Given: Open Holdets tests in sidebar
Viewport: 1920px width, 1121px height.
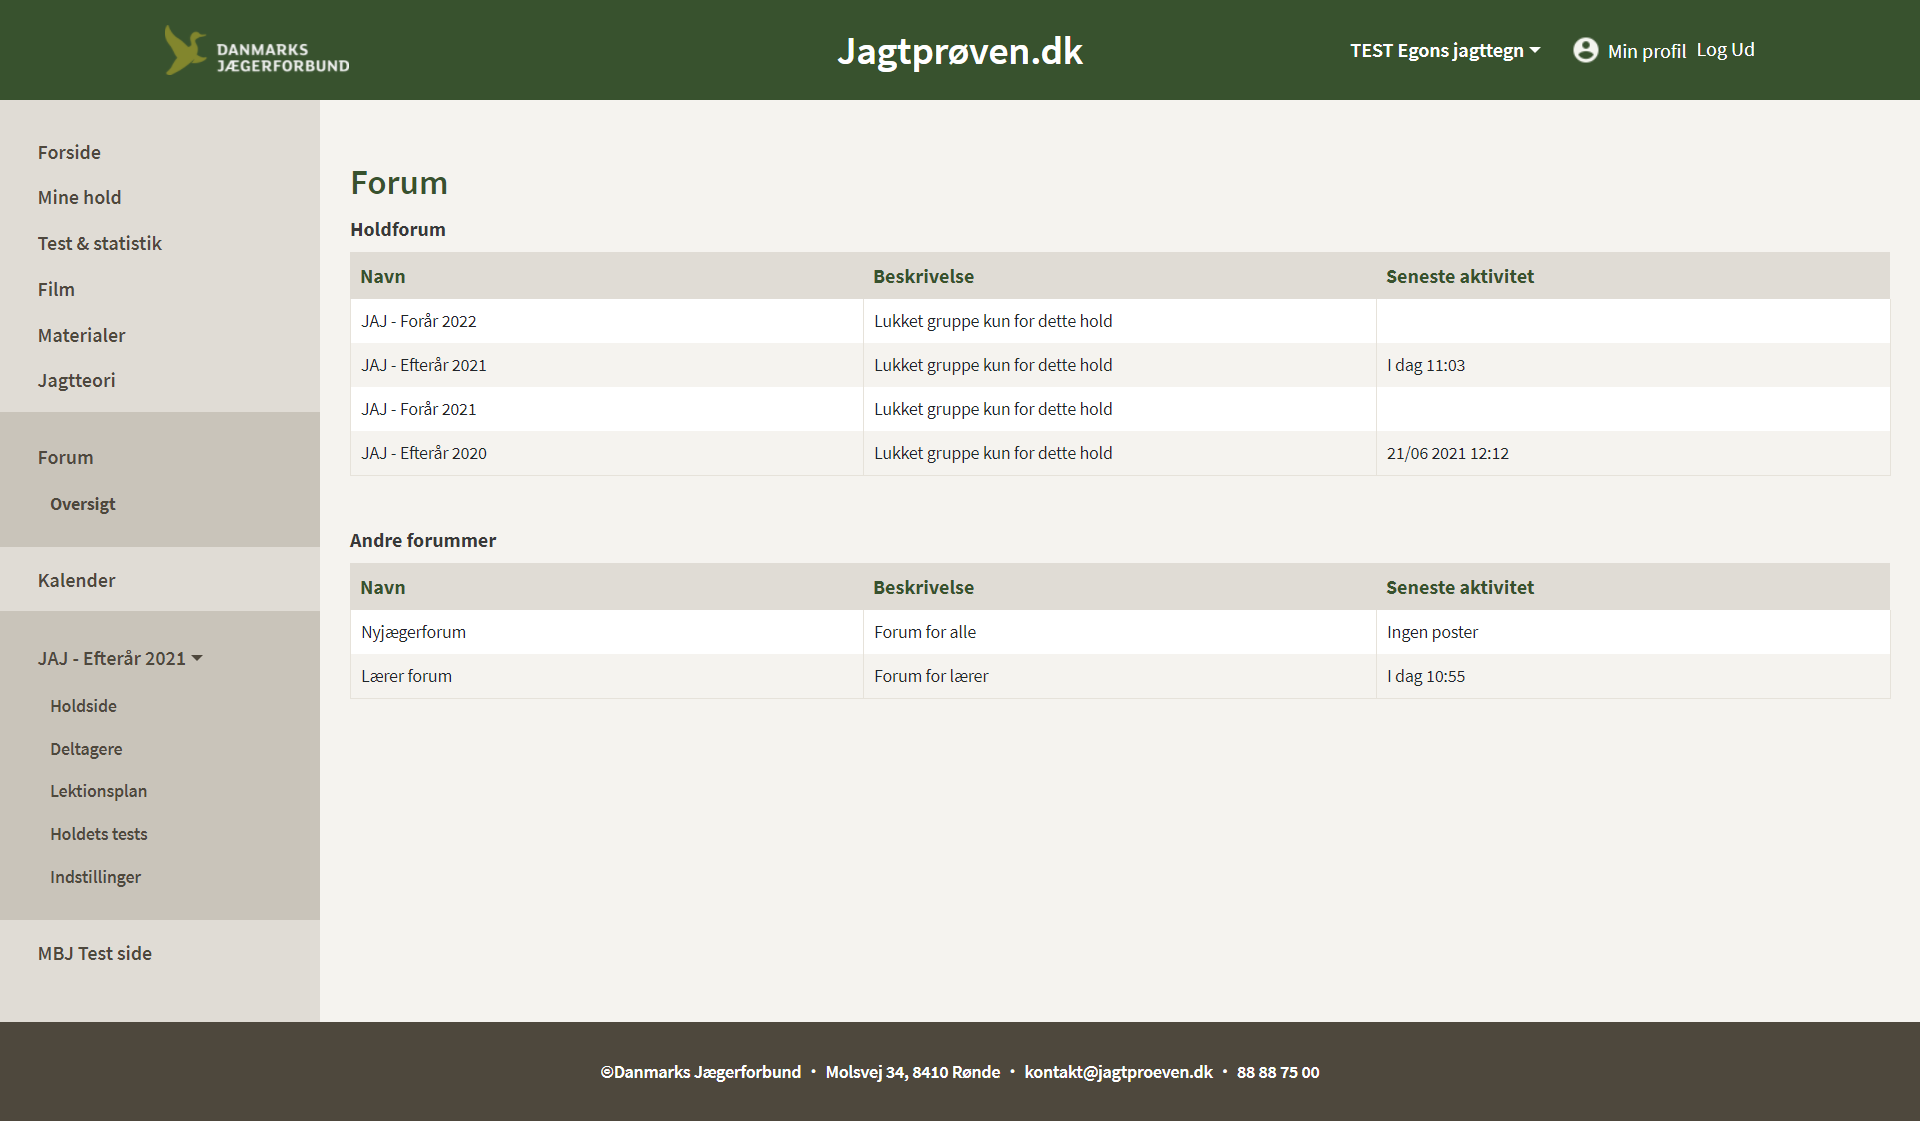Looking at the screenshot, I should [98, 834].
